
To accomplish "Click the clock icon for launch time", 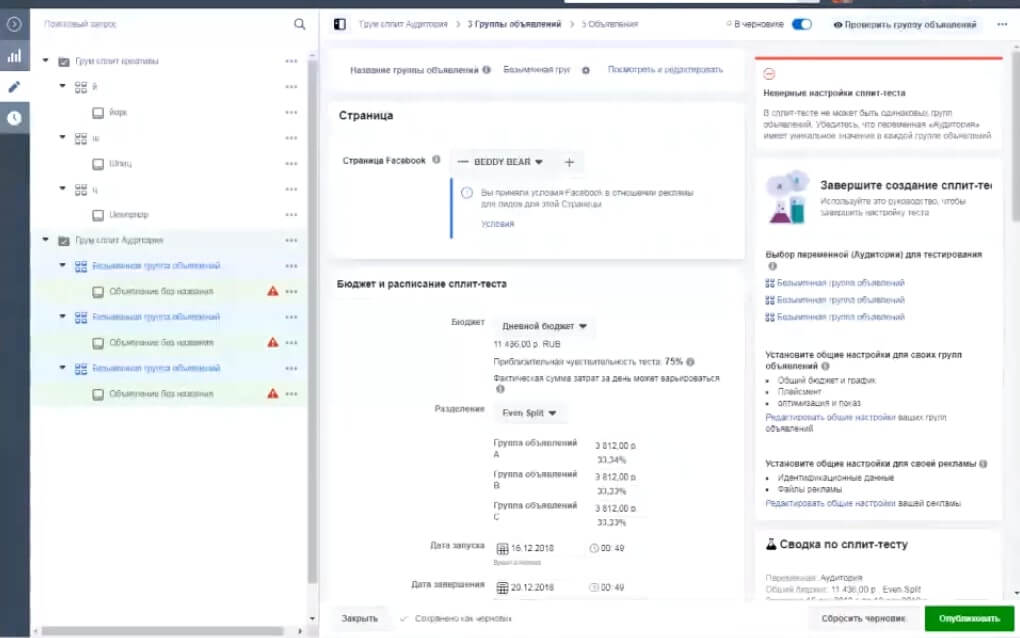I will pyautogui.click(x=593, y=548).
